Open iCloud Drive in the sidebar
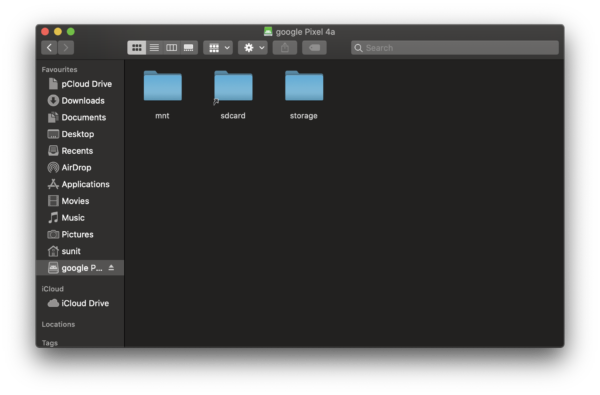The height and width of the screenshot is (395, 600). click(80, 303)
